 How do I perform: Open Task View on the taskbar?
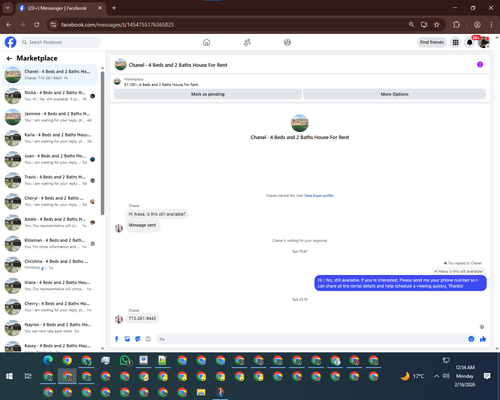[28, 376]
